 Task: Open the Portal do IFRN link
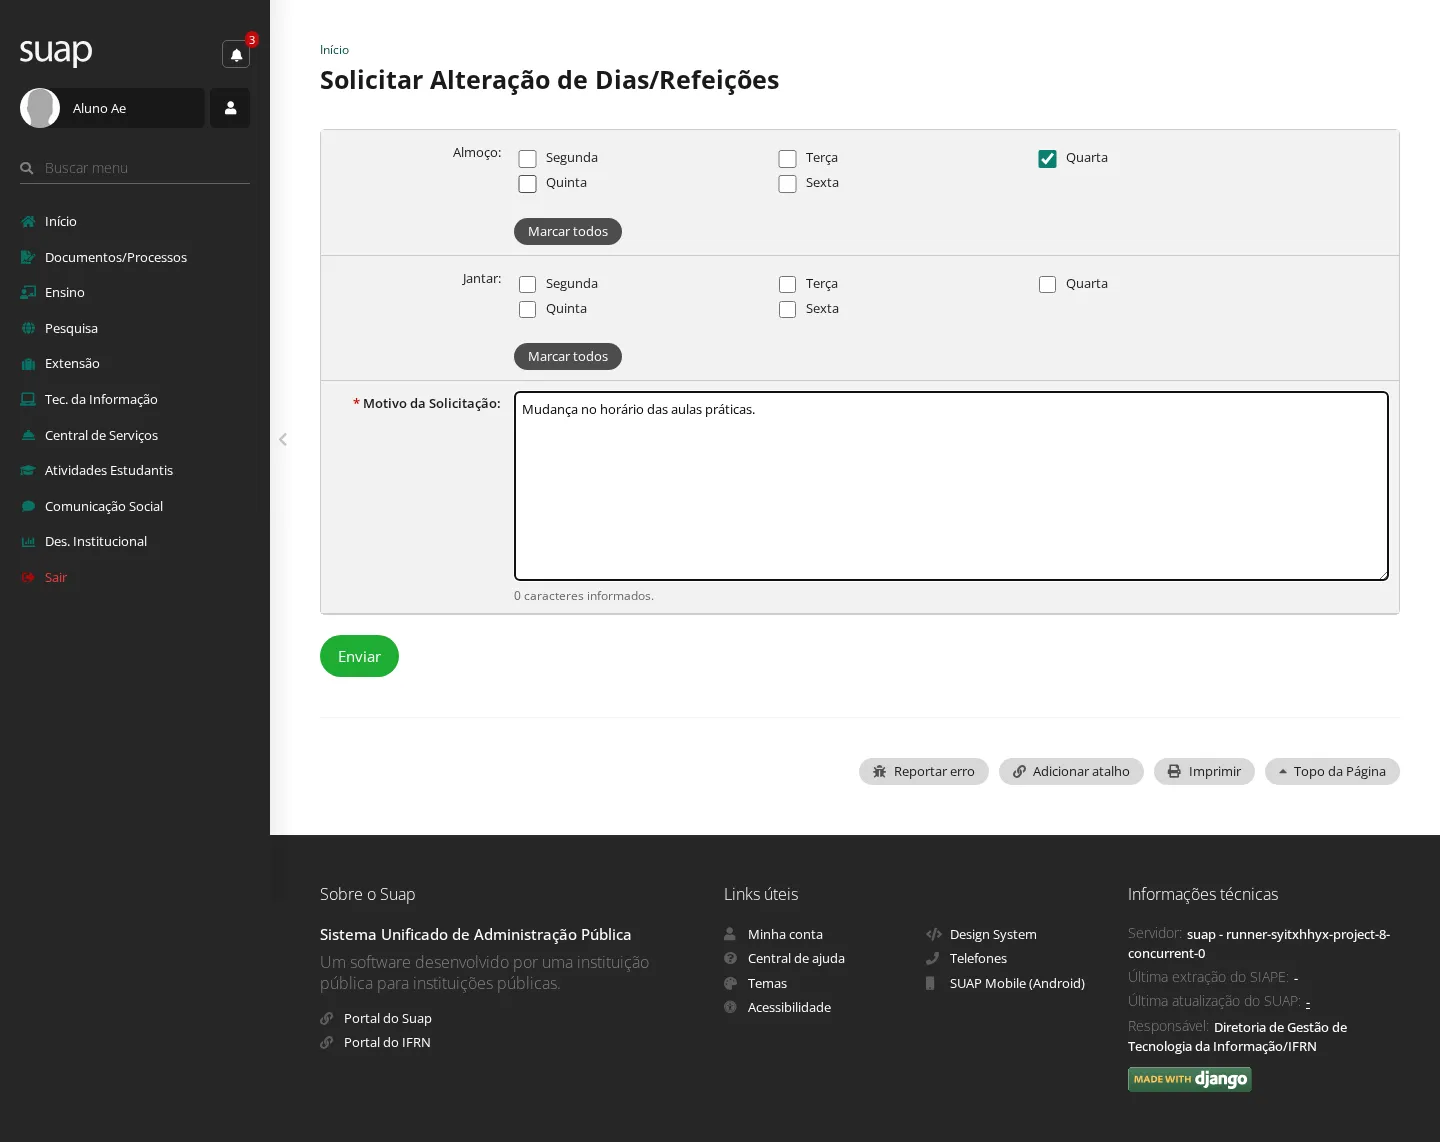tap(387, 1042)
